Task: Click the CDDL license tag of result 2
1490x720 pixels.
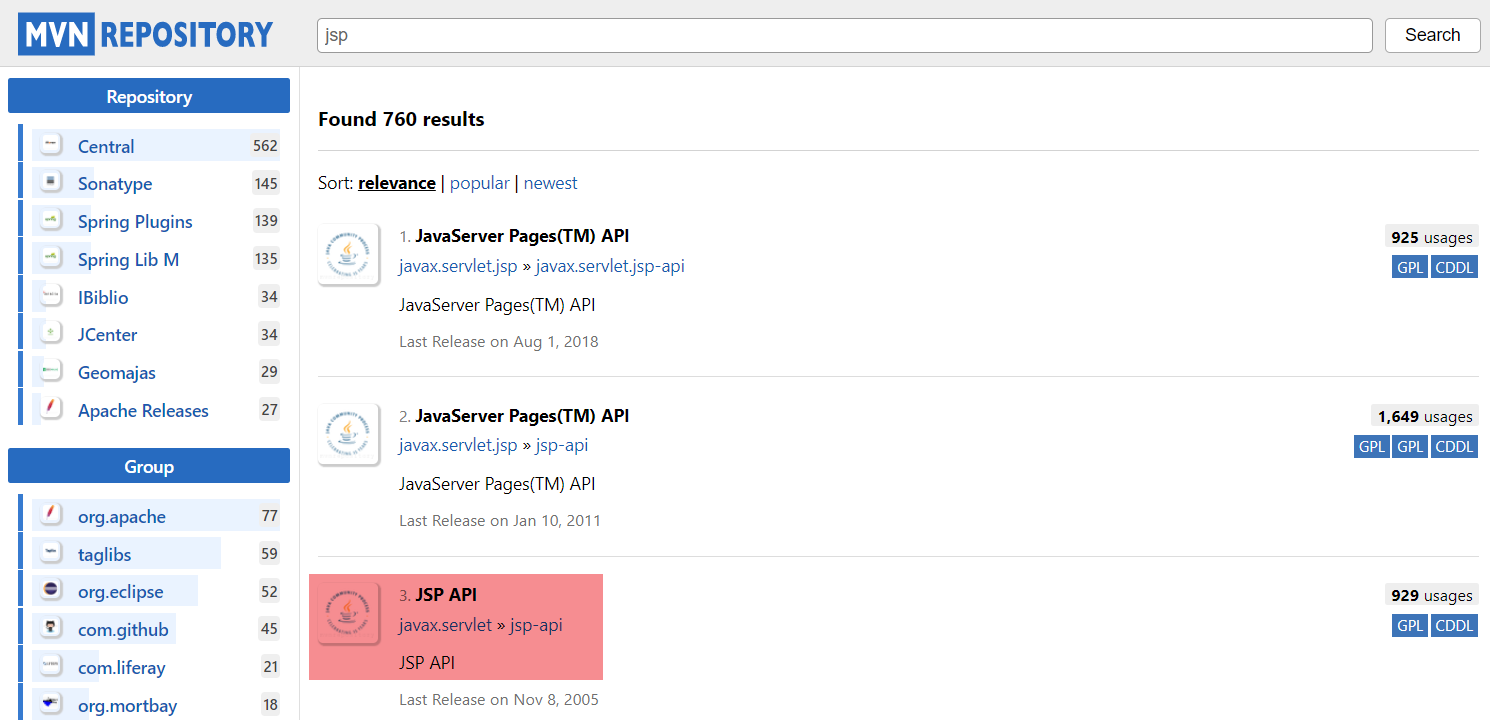Action: click(x=1454, y=446)
